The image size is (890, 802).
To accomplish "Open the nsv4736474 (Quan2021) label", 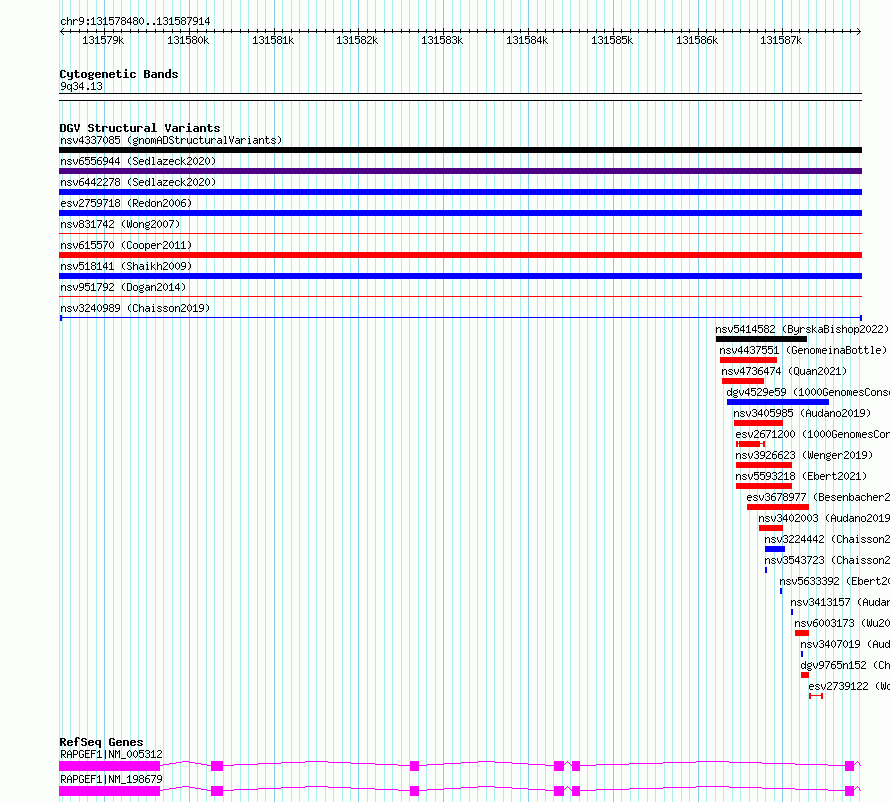I will (x=784, y=371).
